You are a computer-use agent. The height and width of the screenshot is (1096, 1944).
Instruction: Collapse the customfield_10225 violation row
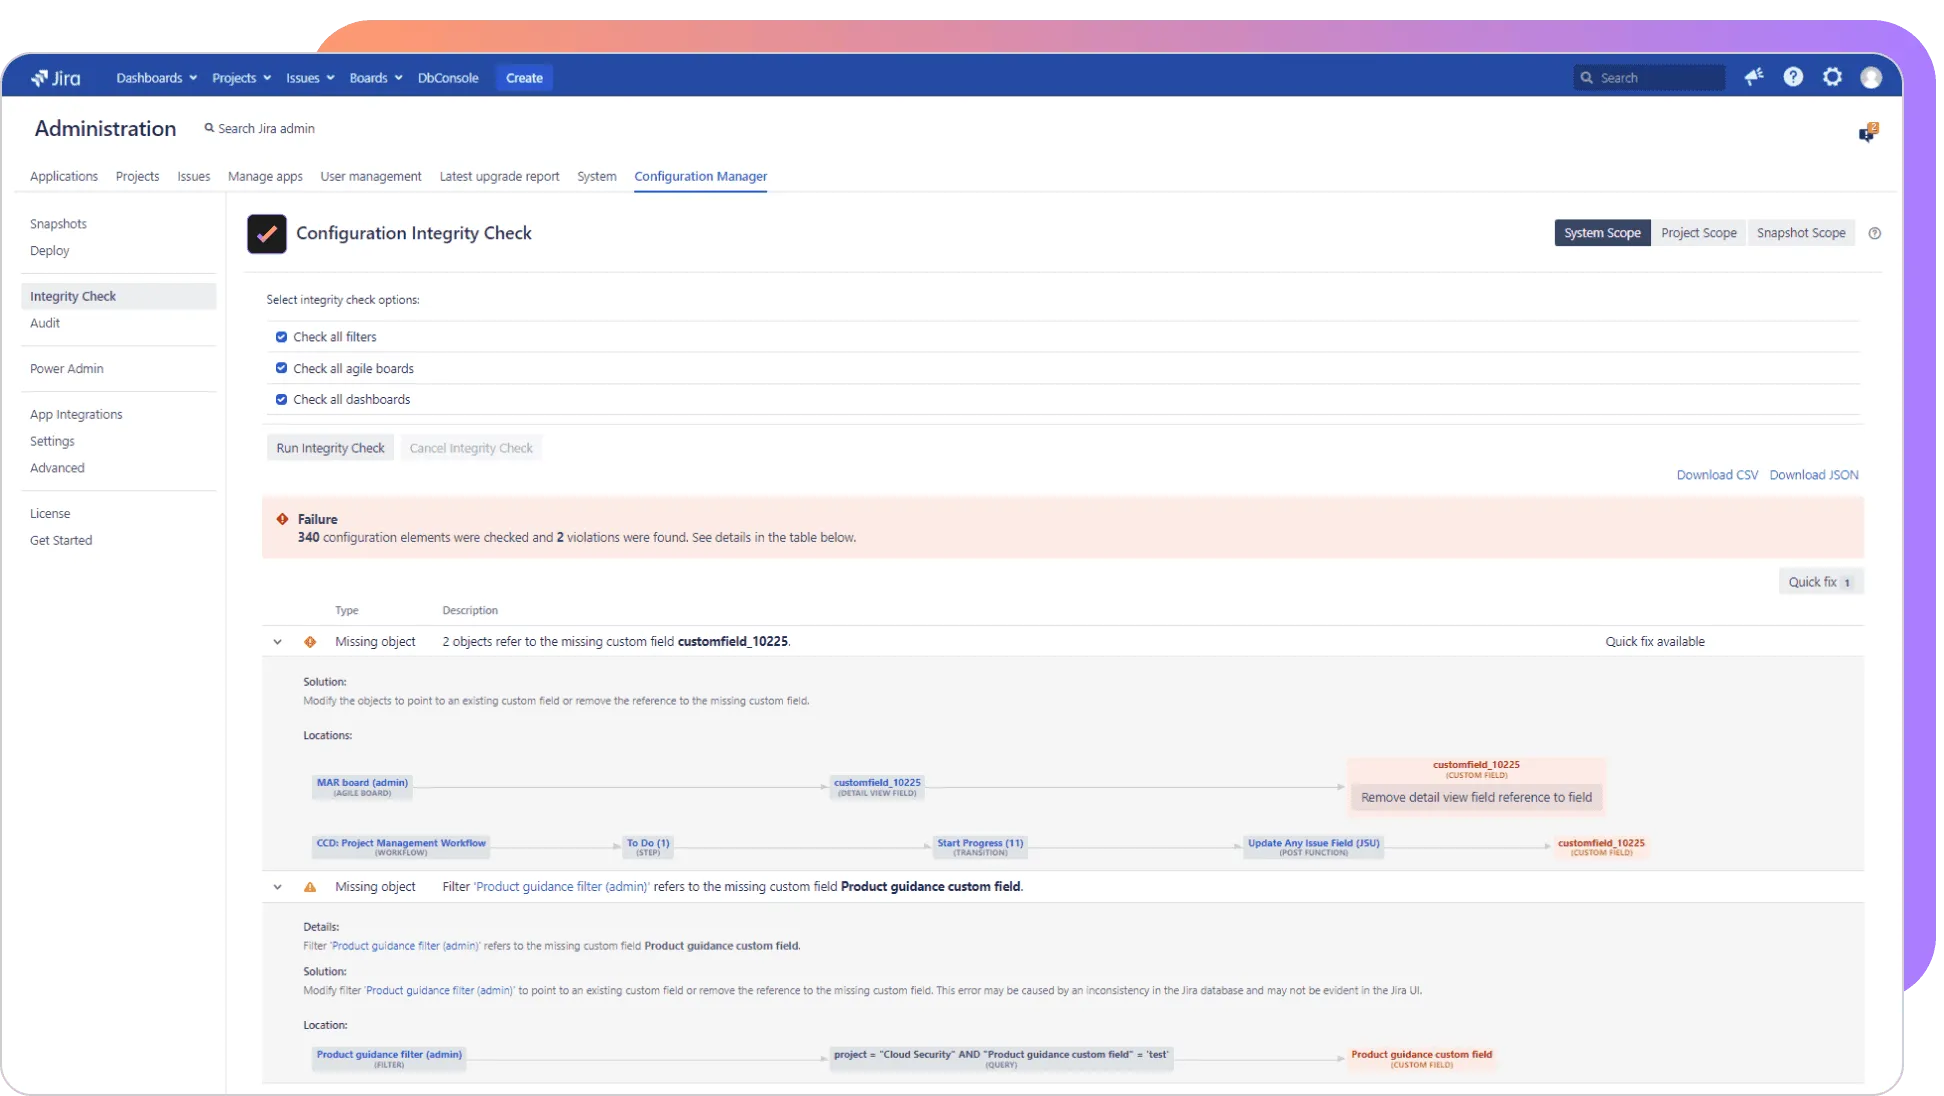278,642
